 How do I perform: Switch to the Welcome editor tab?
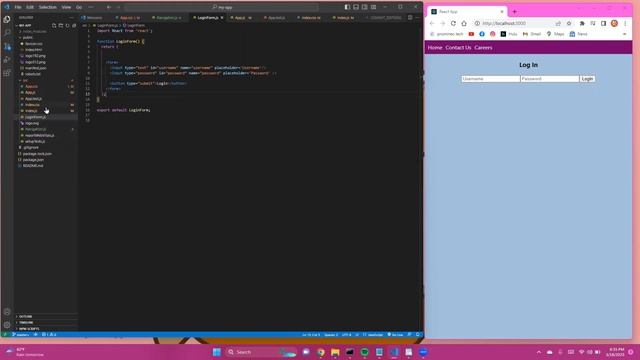(95, 18)
